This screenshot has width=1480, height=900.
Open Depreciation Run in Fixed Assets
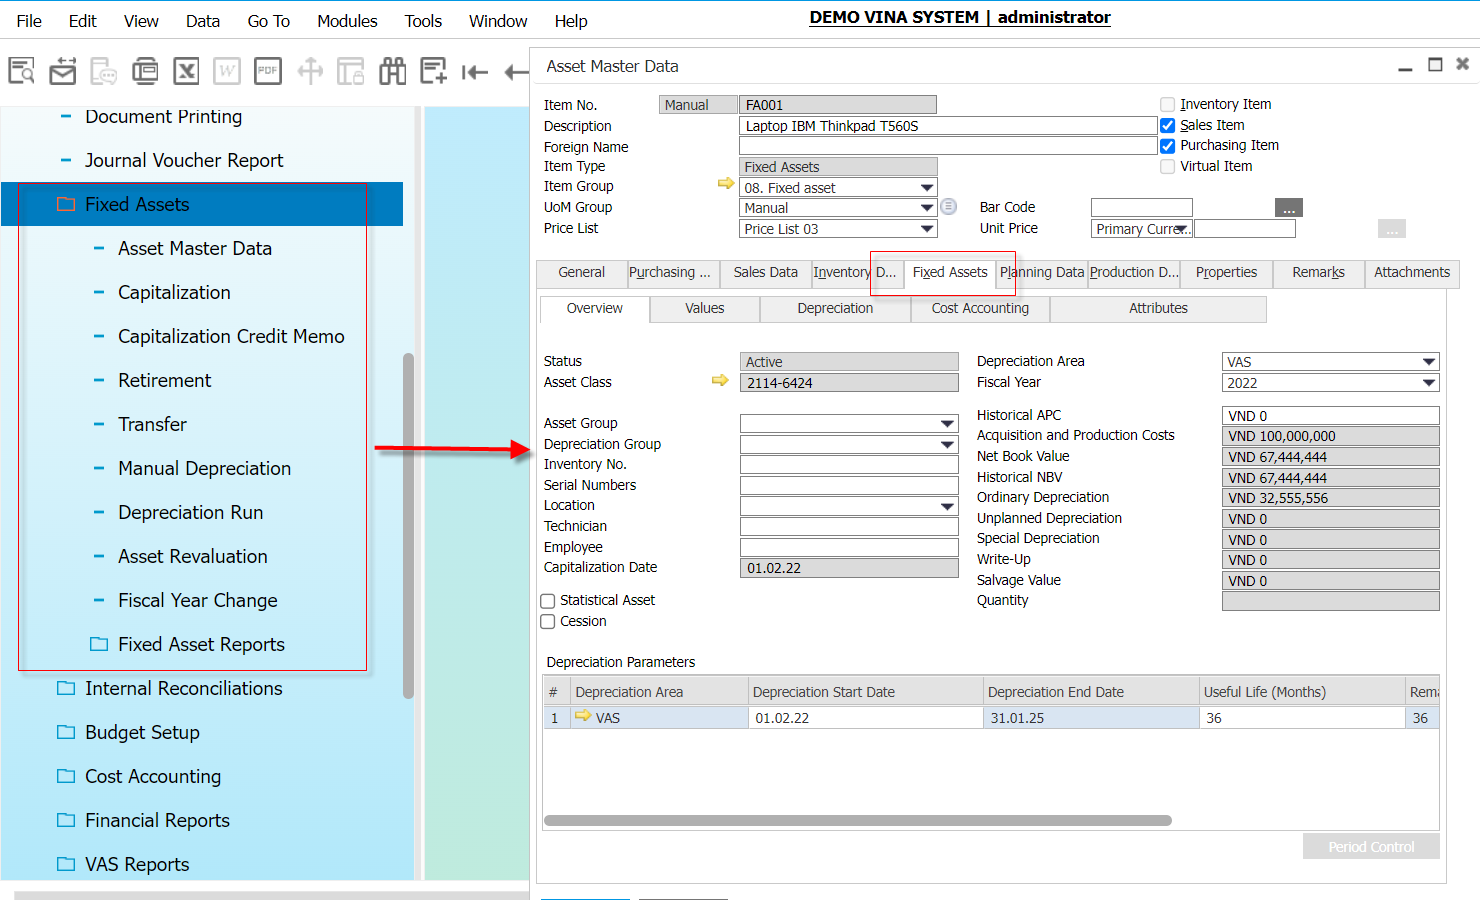190,512
